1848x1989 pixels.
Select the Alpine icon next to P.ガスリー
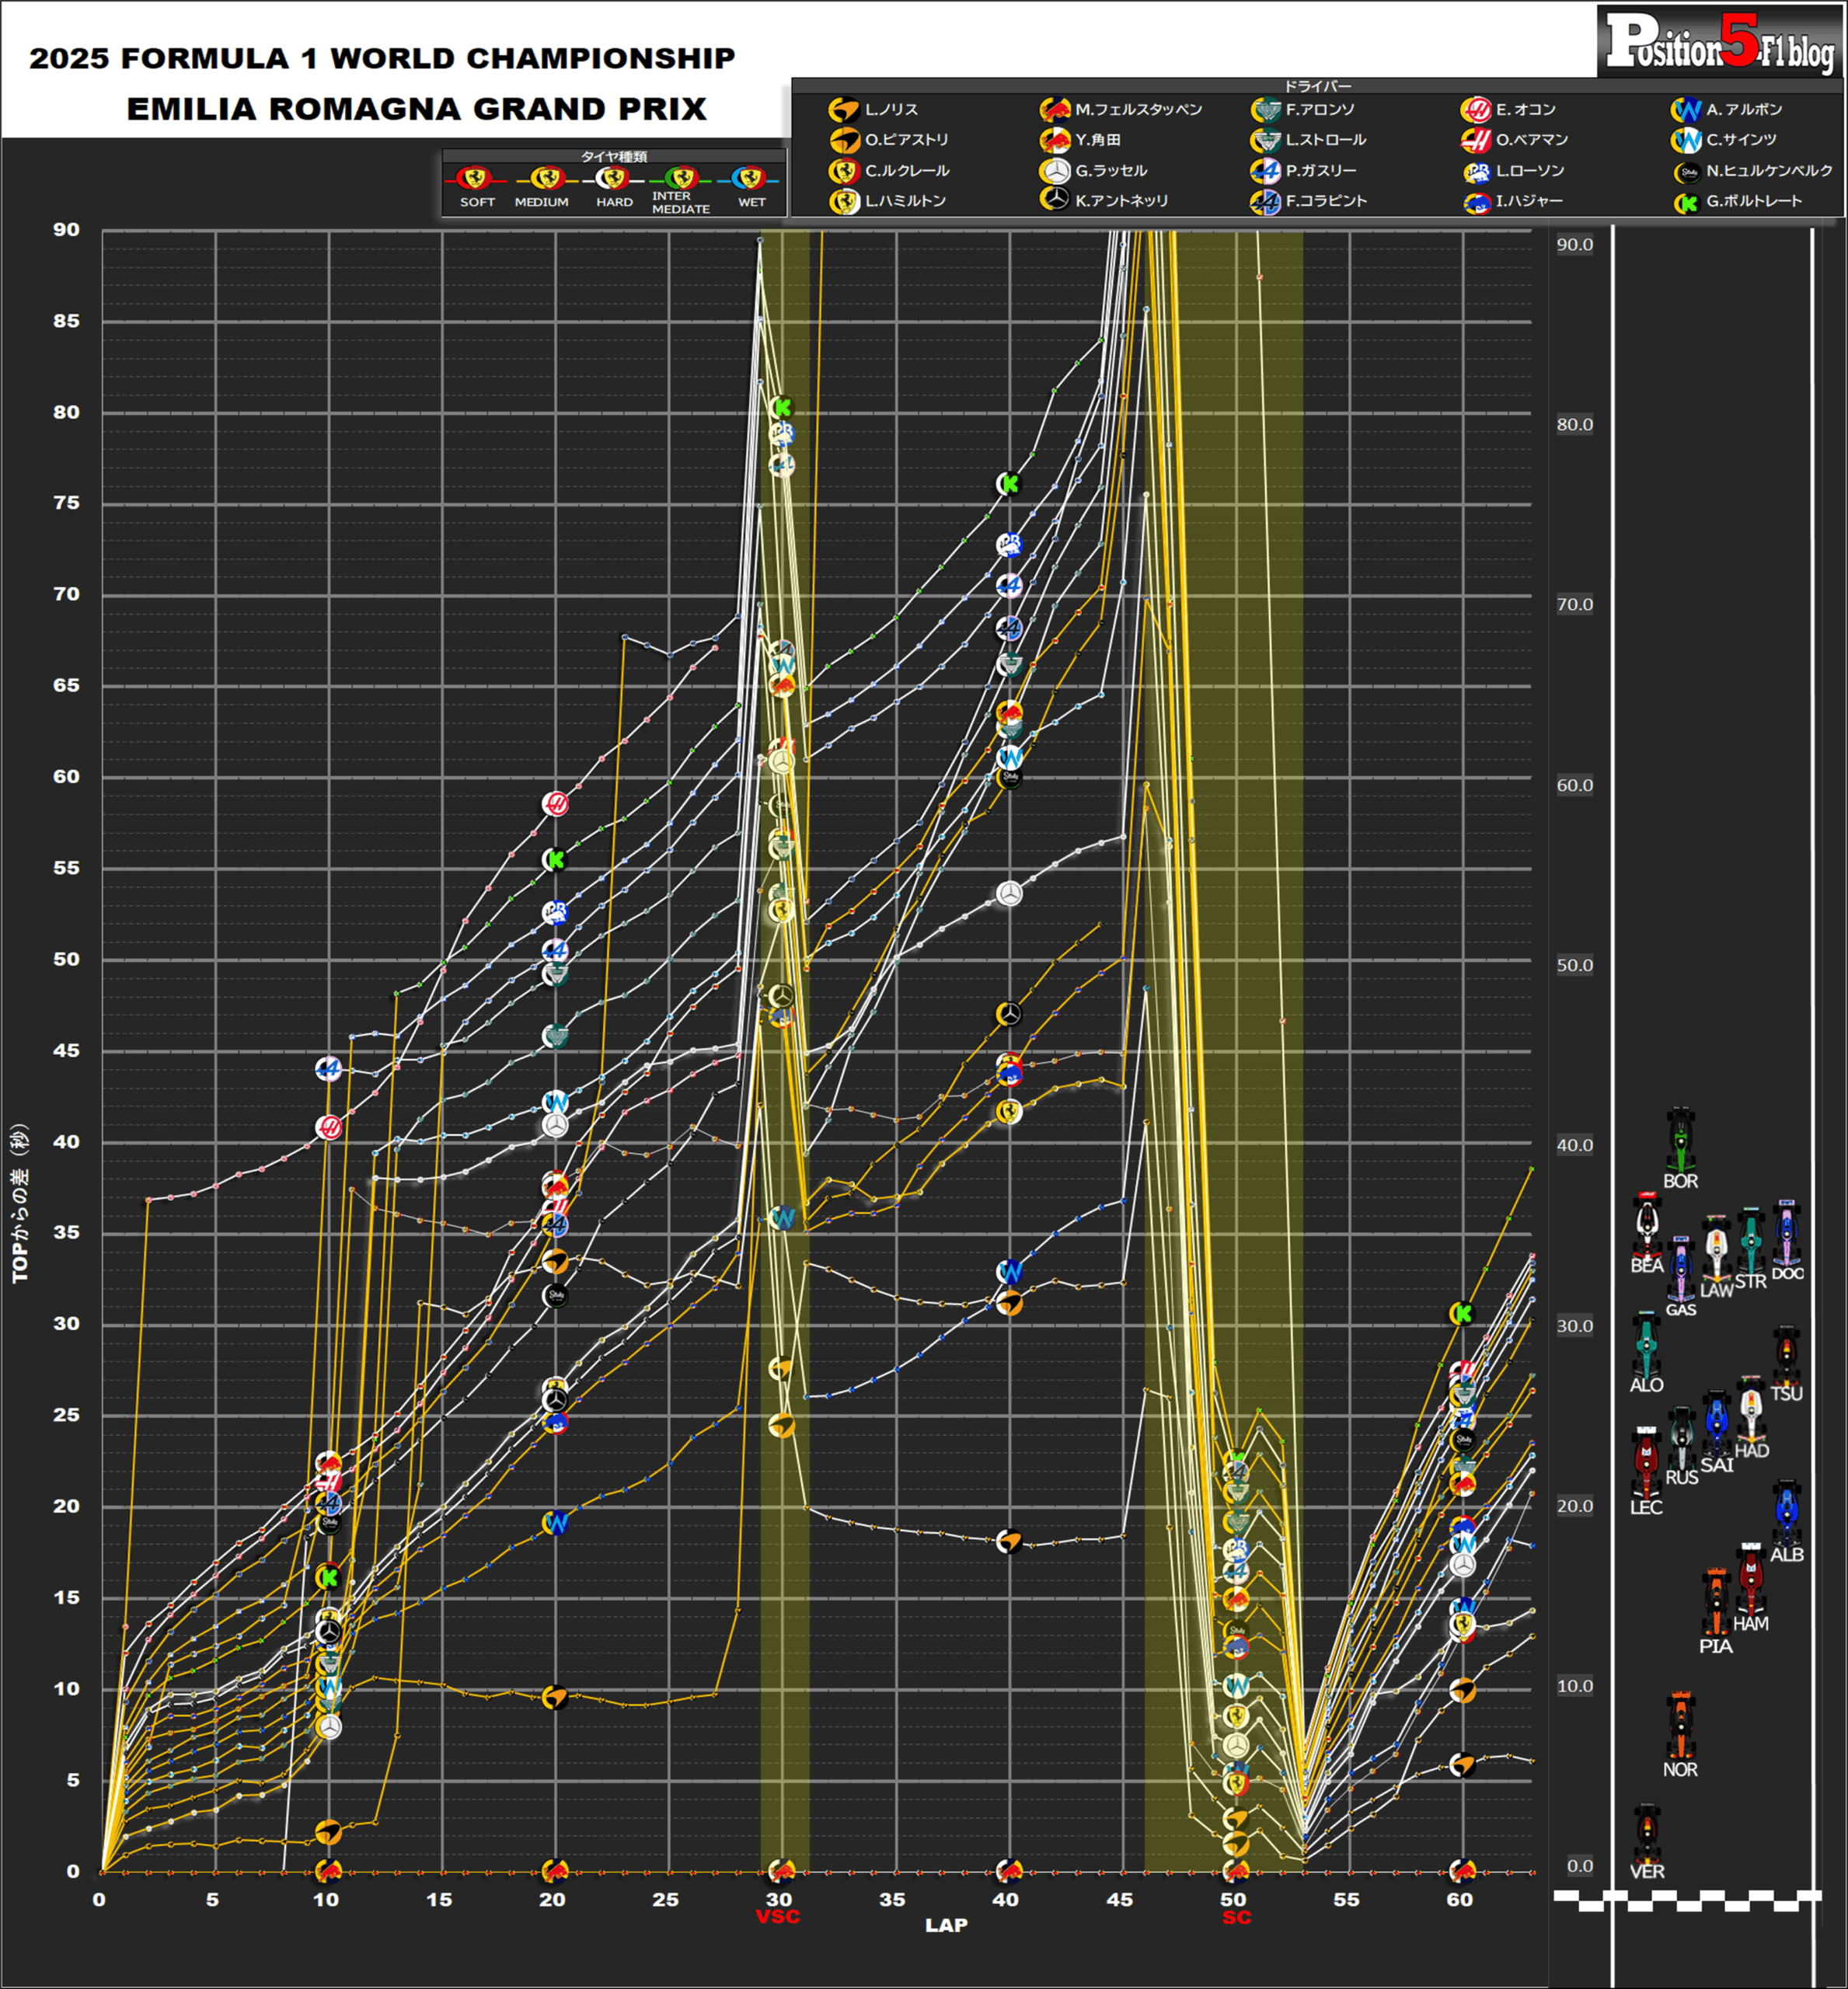[1266, 171]
